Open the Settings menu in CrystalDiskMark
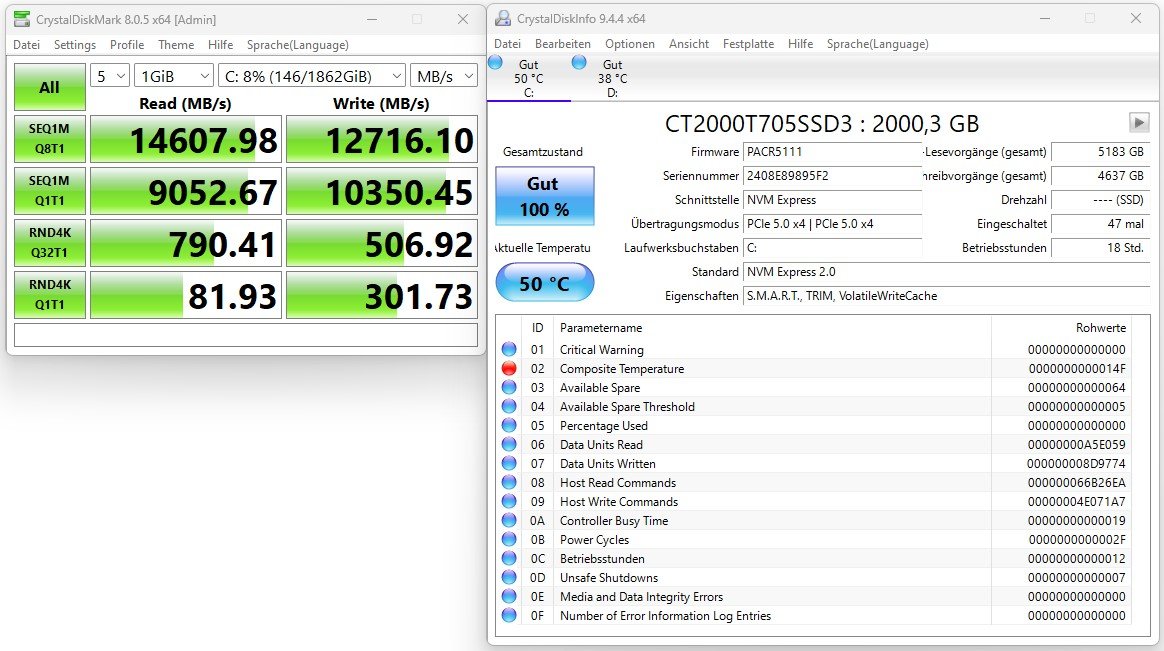This screenshot has height=651, width=1164. [x=73, y=44]
